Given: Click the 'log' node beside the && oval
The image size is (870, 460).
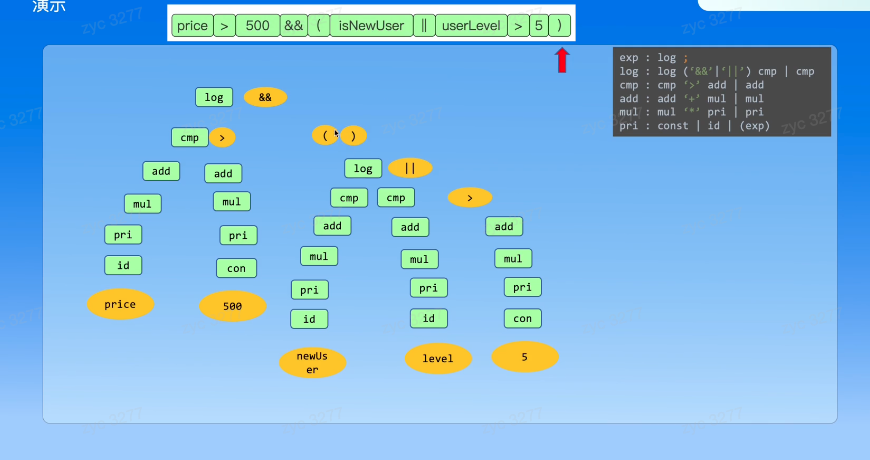Looking at the screenshot, I should (x=214, y=97).
